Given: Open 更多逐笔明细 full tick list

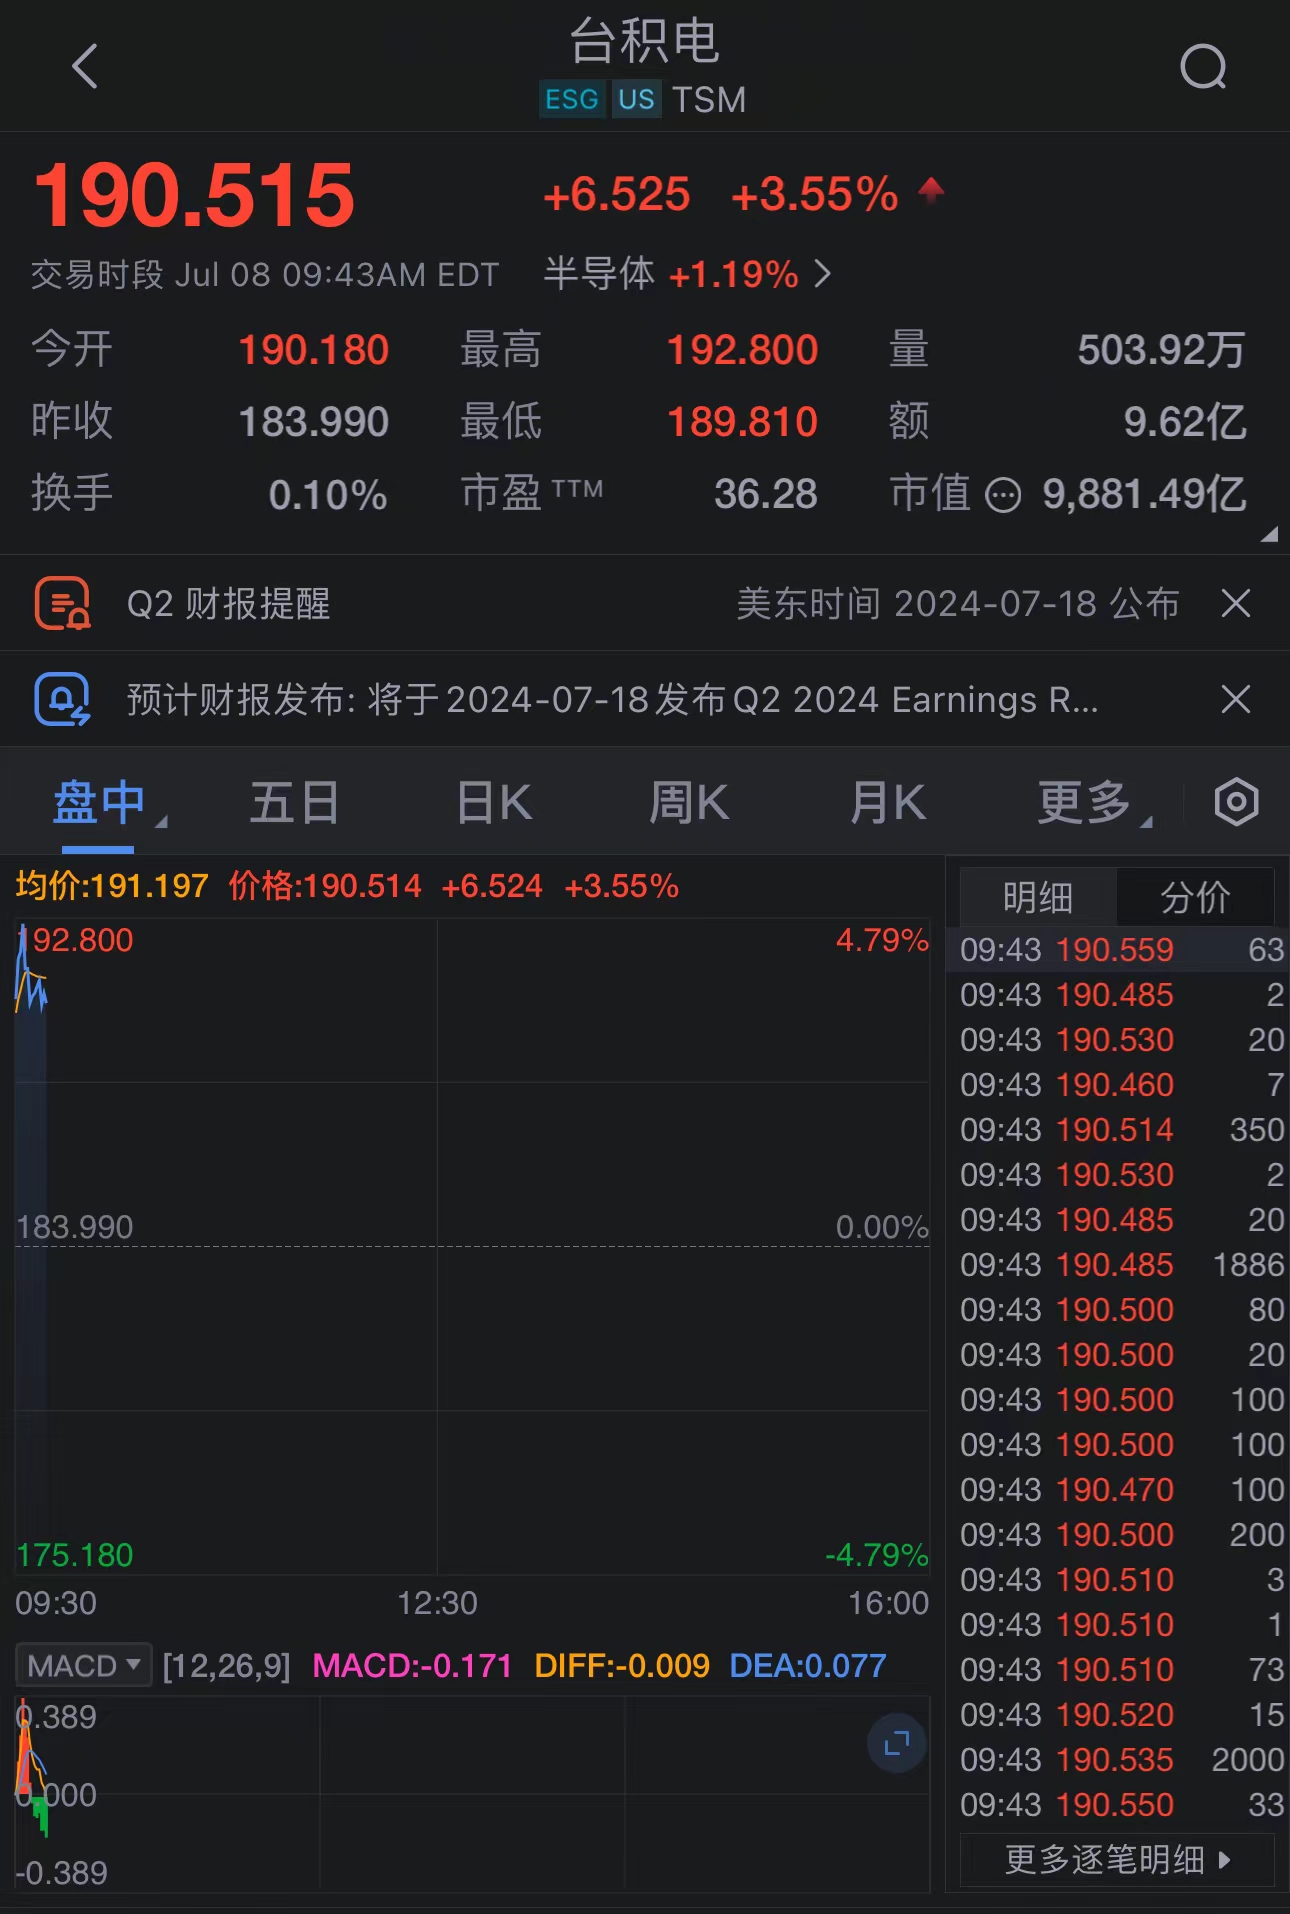Looking at the screenshot, I should (x=1117, y=1859).
